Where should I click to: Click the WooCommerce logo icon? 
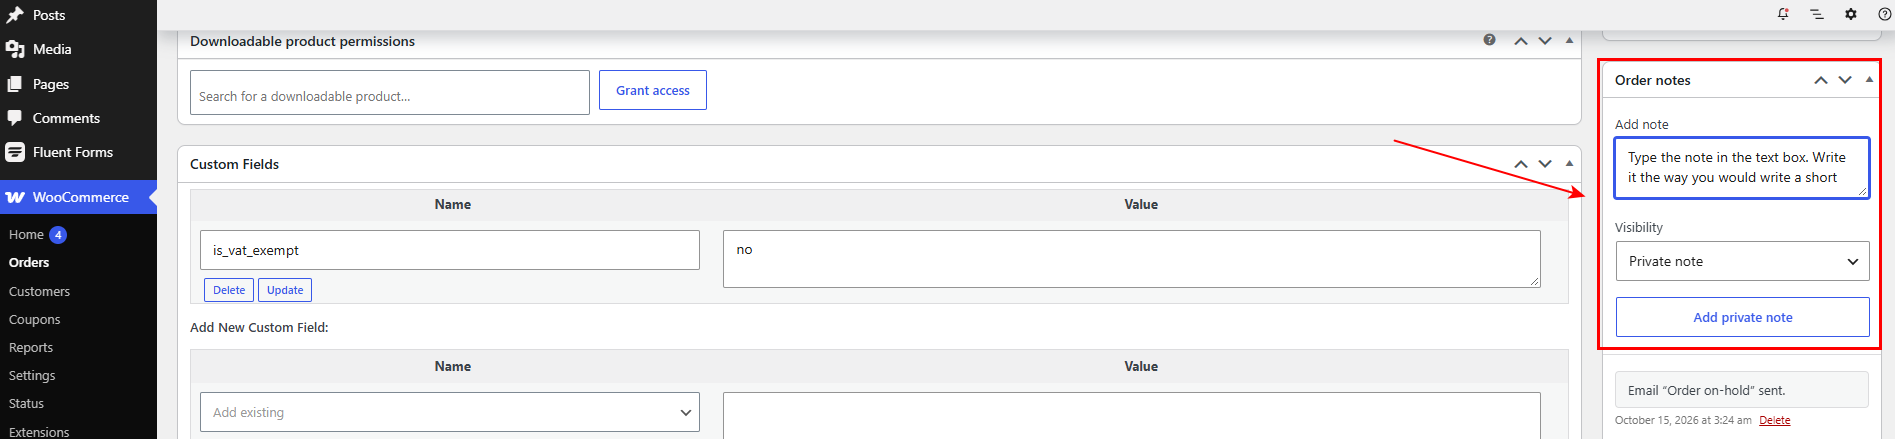coord(15,197)
